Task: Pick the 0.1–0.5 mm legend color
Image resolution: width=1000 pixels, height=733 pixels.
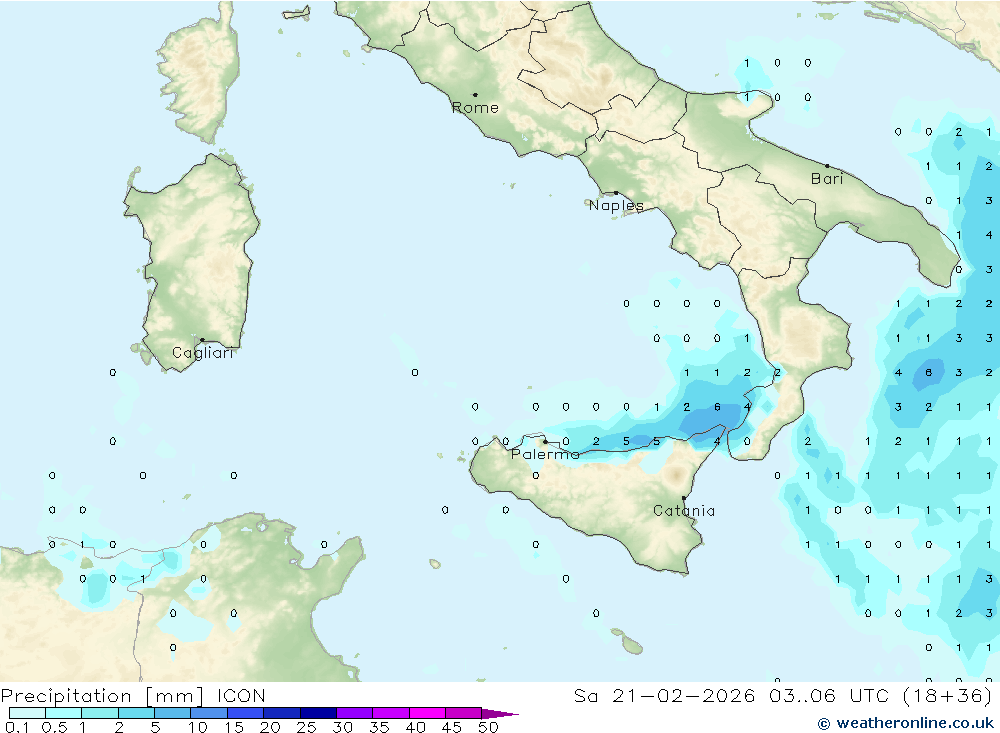Action: coord(27,713)
